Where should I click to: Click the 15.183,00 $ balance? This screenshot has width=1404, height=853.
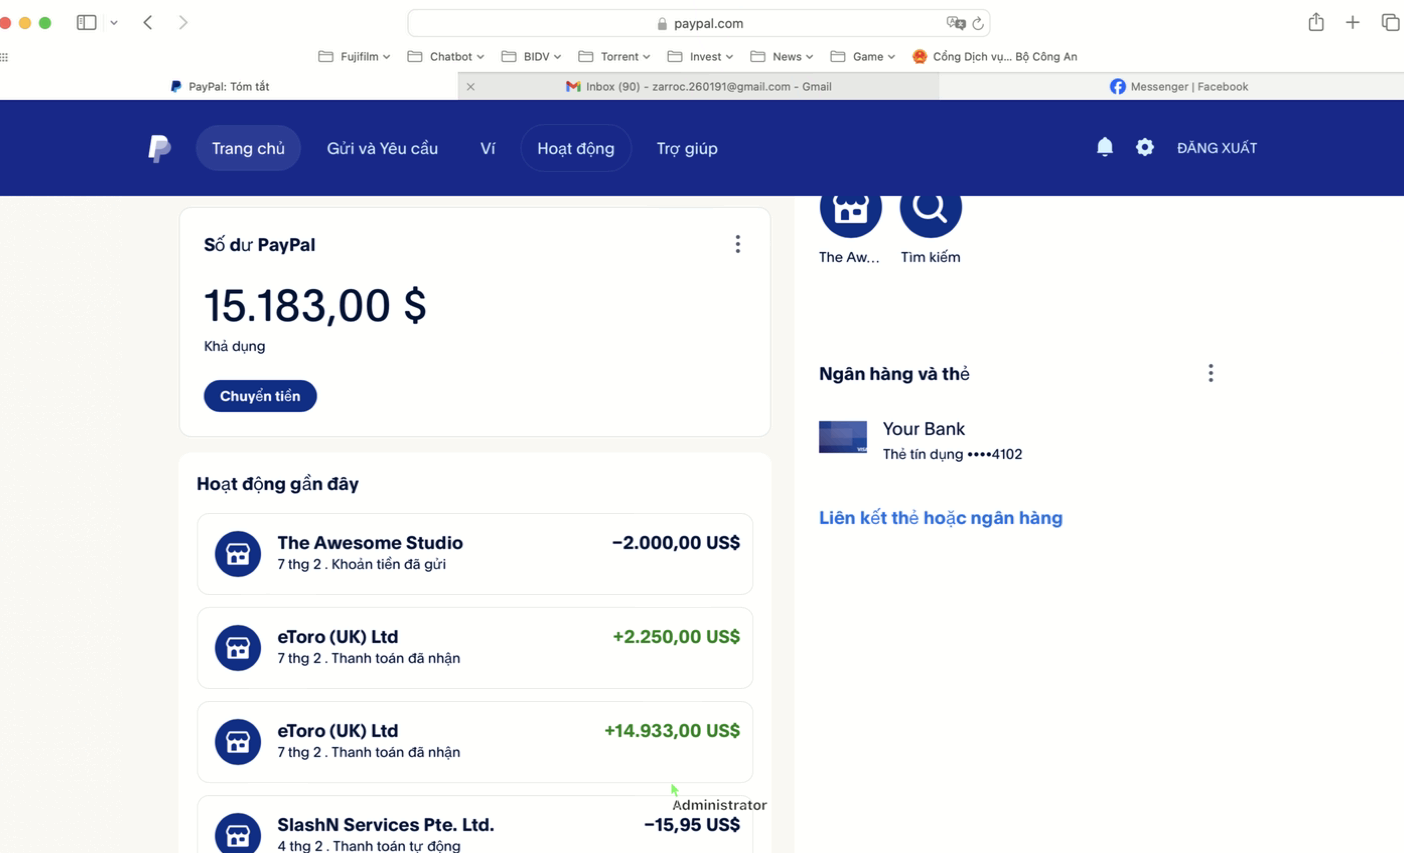click(315, 306)
